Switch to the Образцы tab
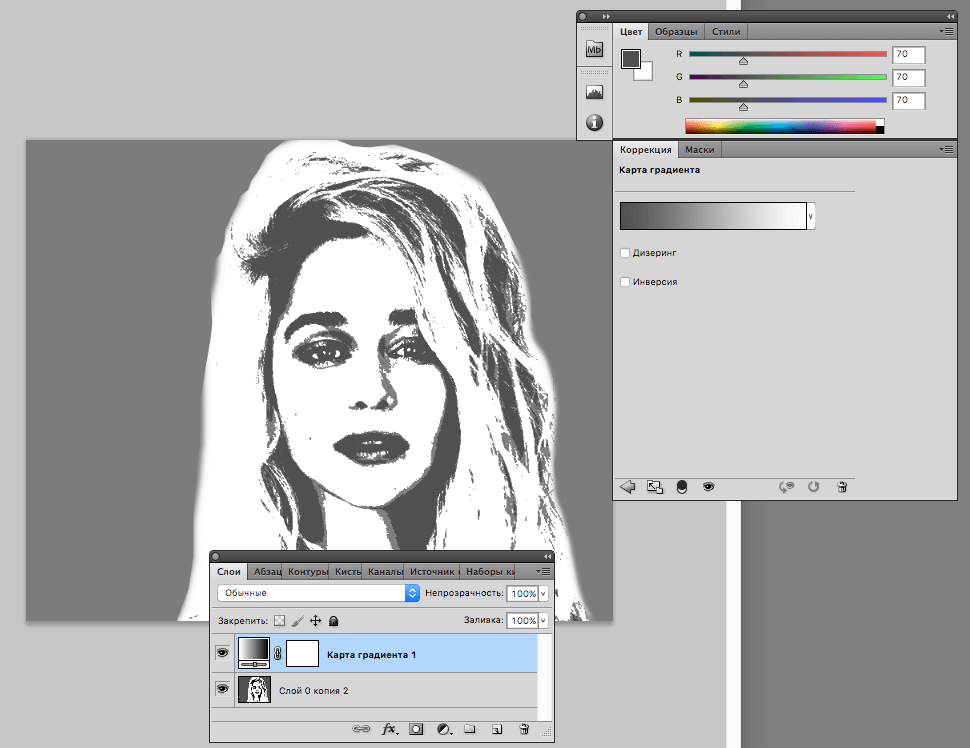This screenshot has height=748, width=970. click(x=676, y=32)
